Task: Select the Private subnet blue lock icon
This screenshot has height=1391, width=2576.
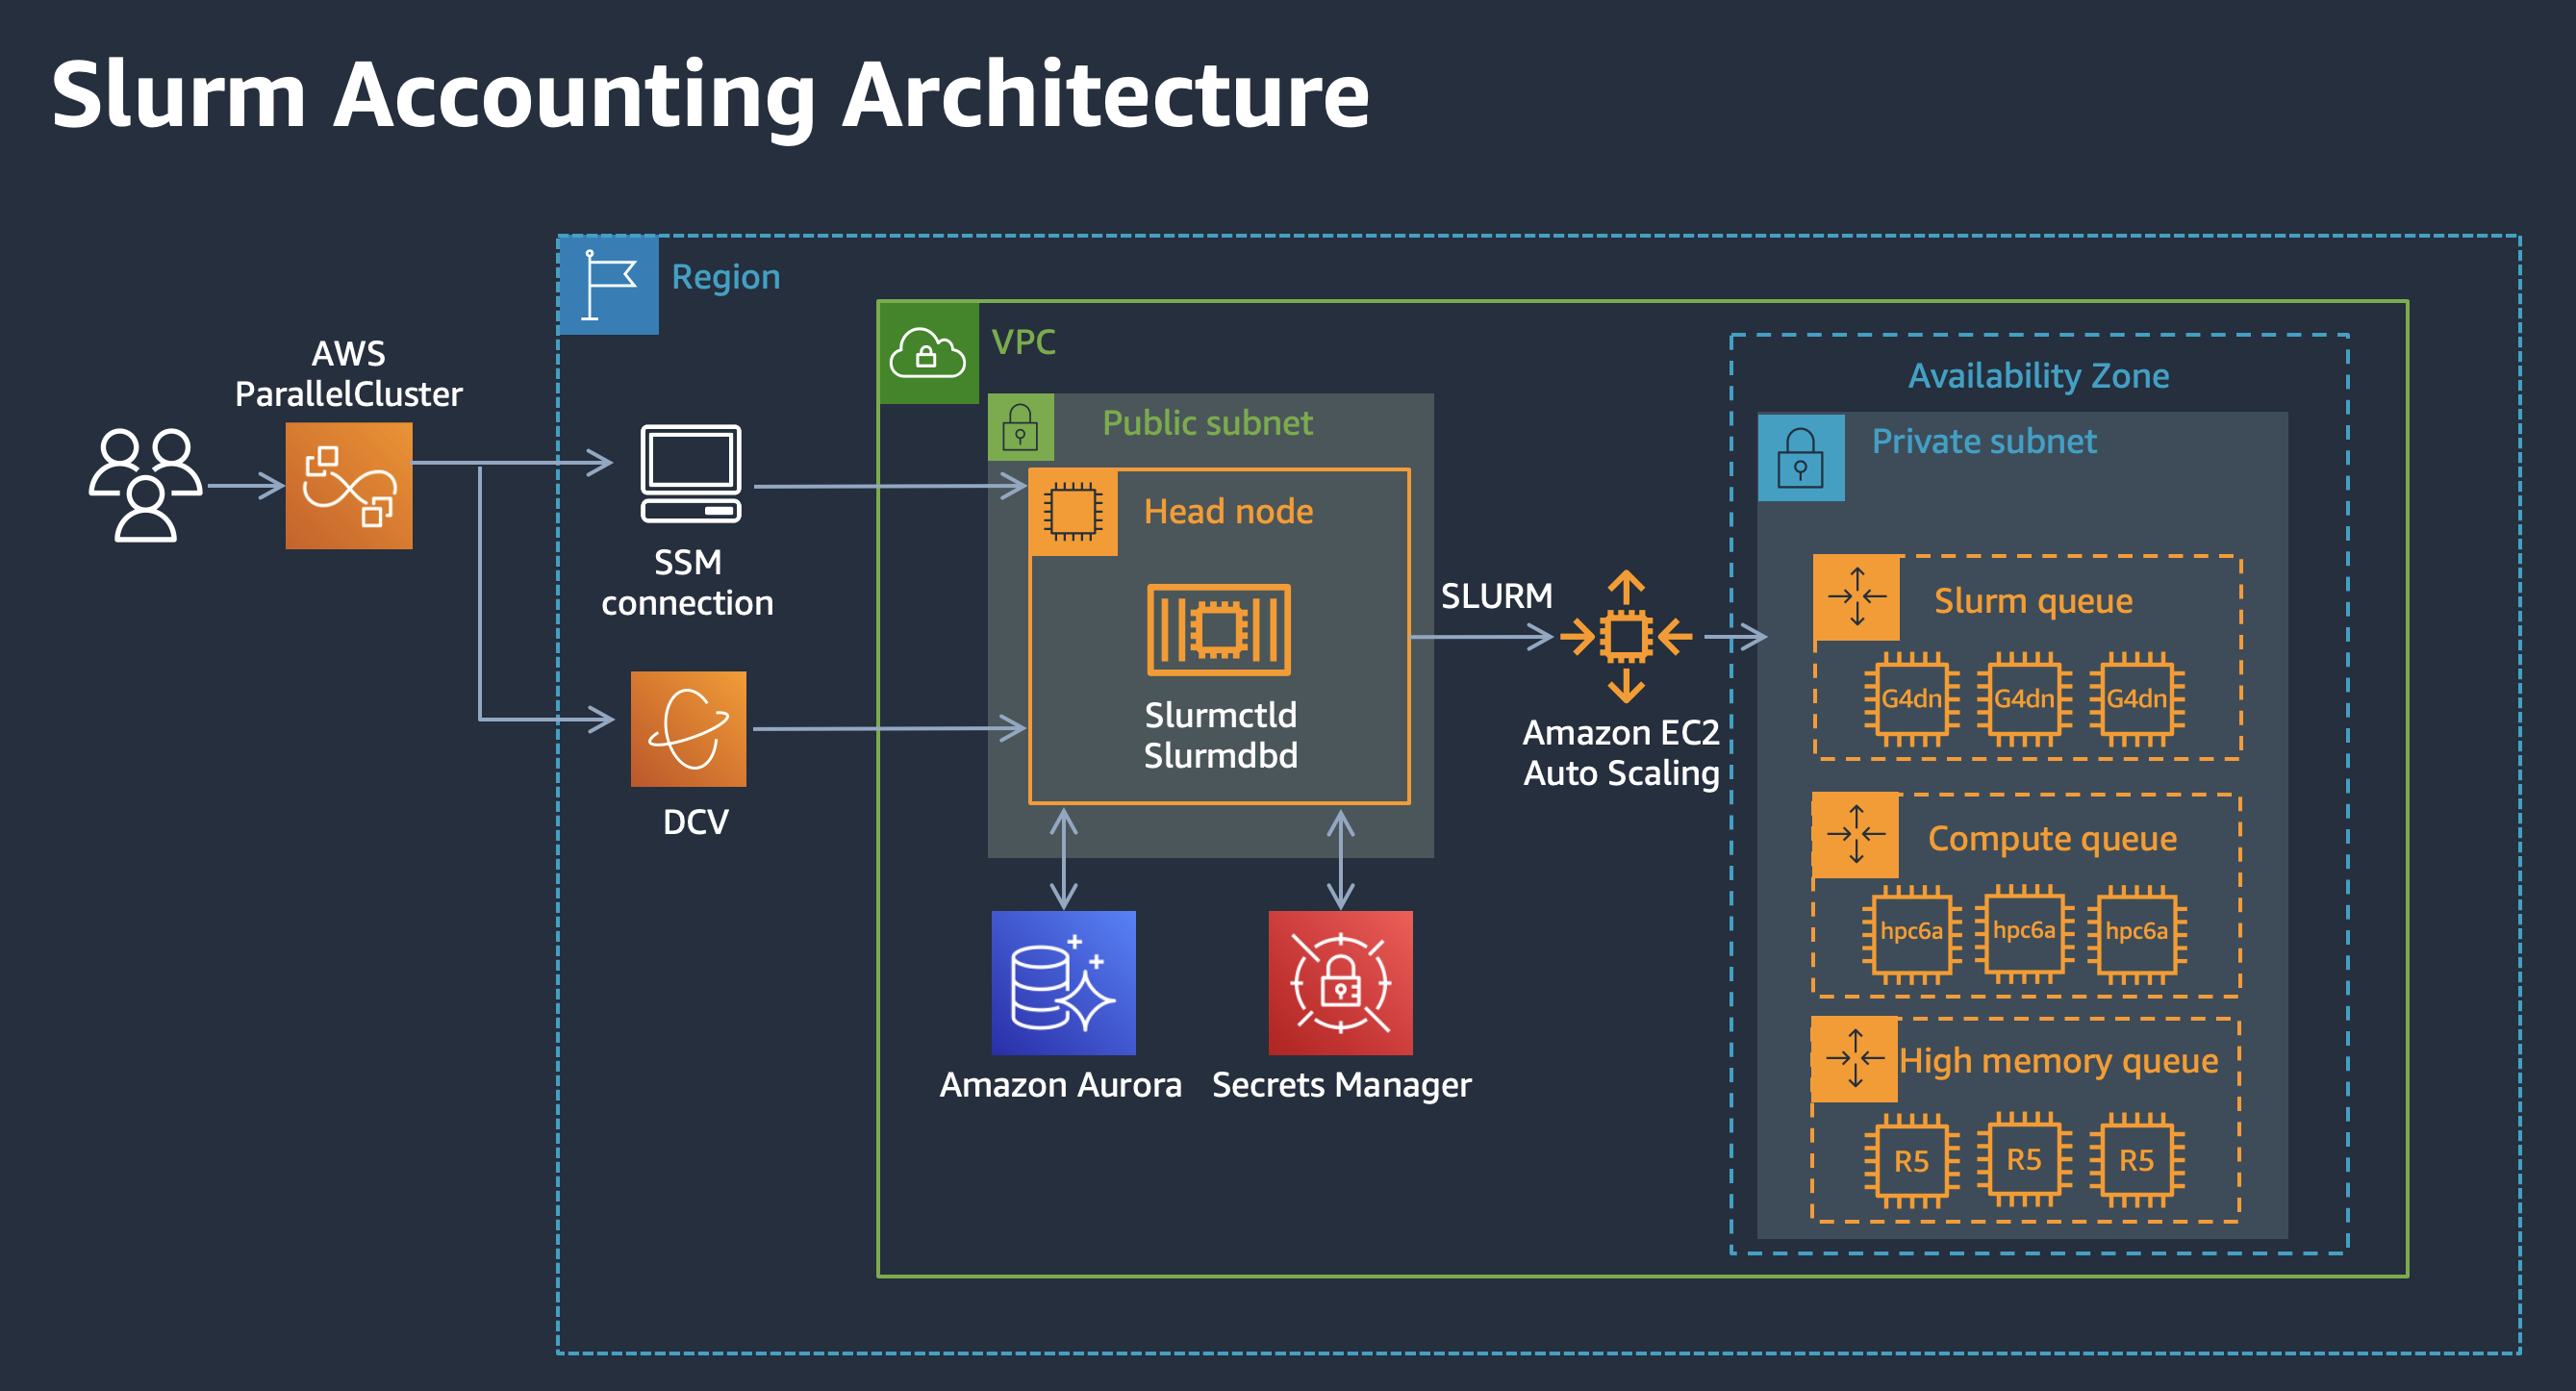Action: coord(1801,457)
